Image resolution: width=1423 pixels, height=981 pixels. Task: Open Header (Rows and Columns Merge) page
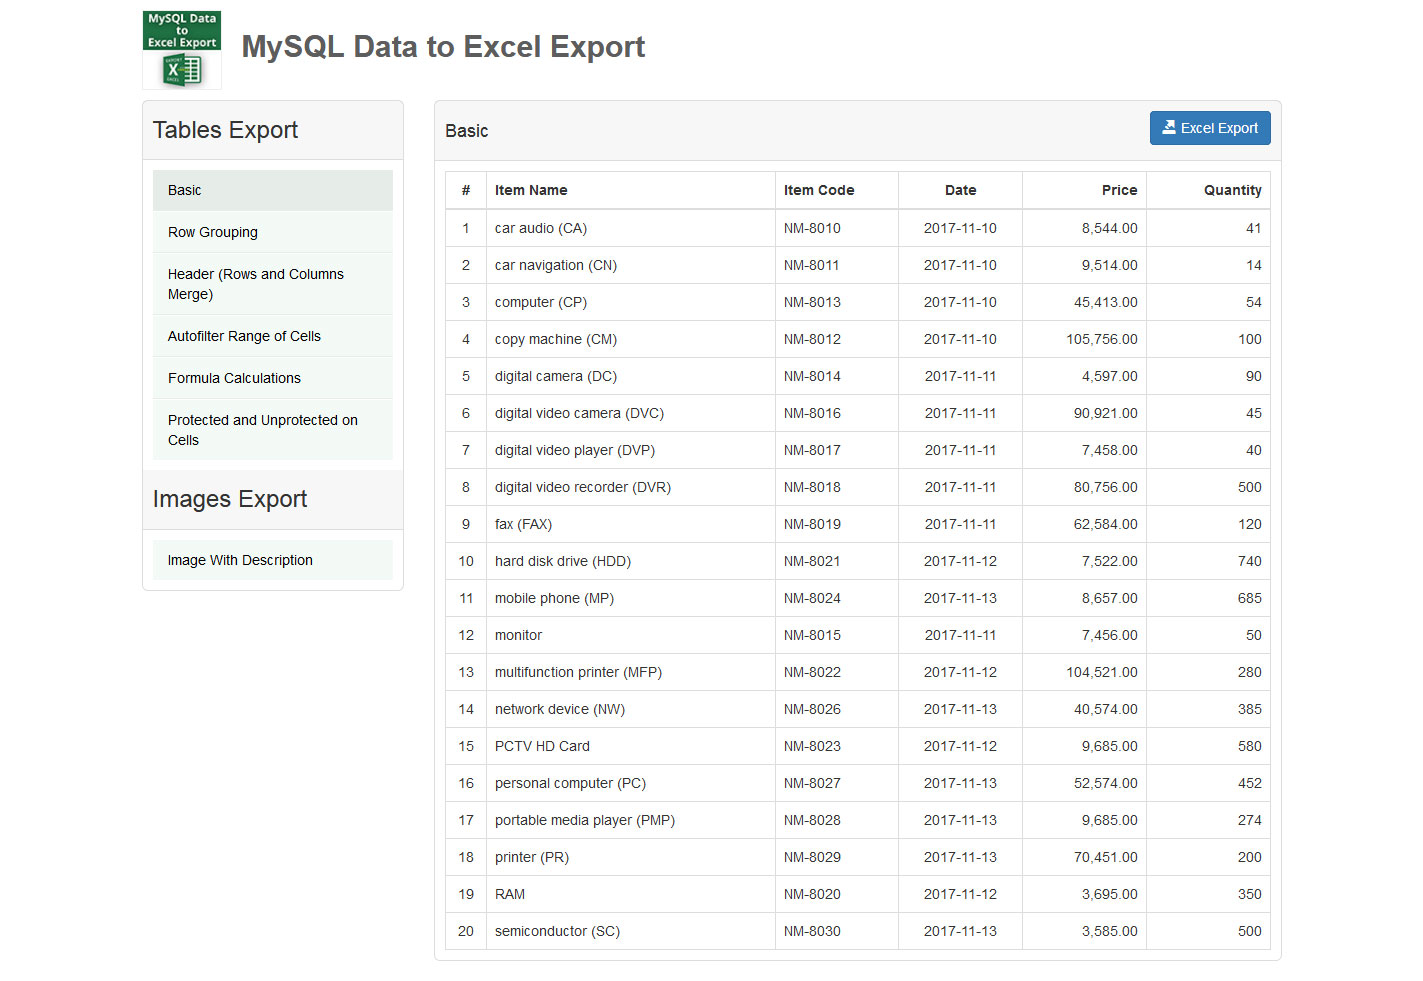[272, 284]
